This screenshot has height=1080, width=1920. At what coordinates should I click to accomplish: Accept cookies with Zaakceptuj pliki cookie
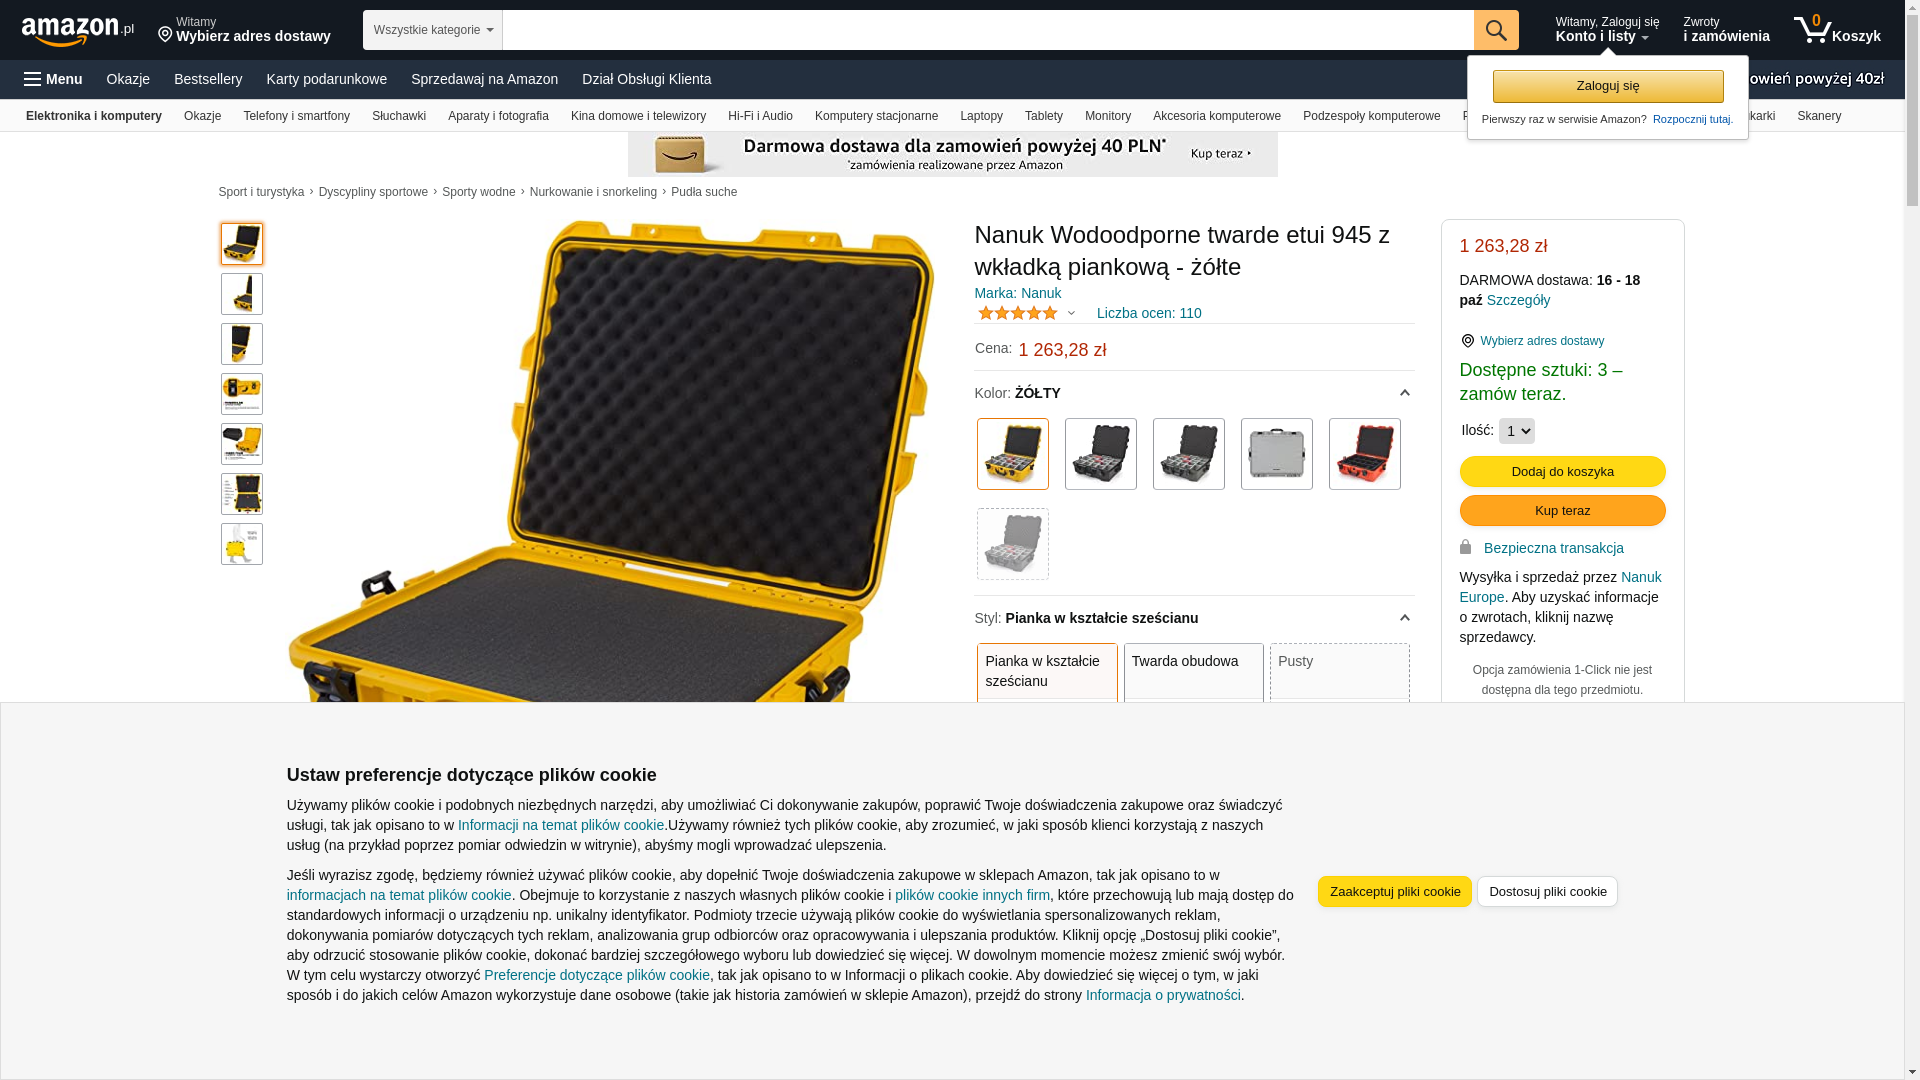[x=1395, y=892]
